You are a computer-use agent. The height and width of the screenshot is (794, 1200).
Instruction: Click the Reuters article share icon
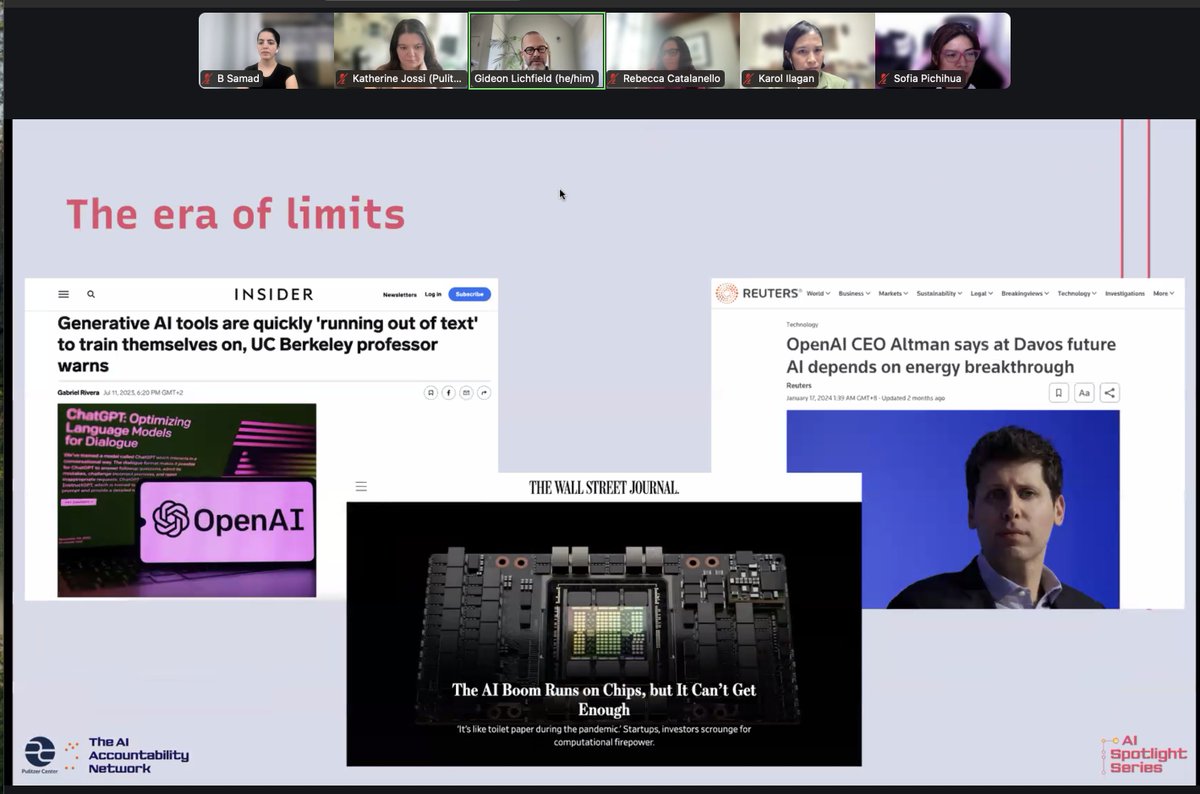pos(1109,393)
